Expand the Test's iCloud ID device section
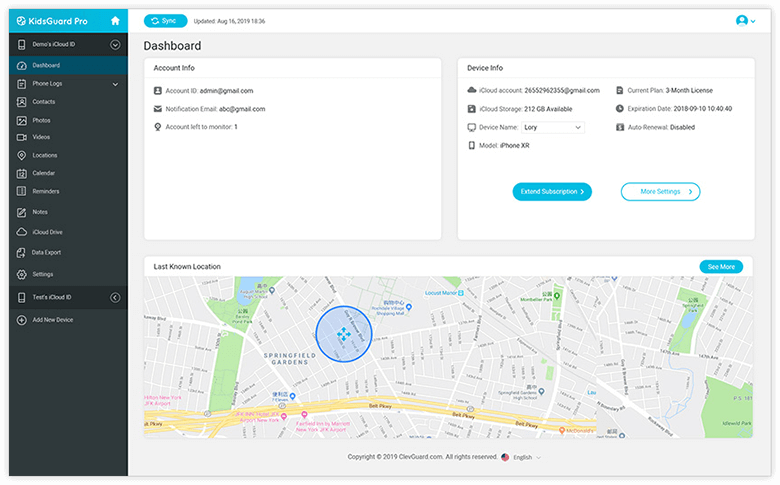 [x=115, y=297]
